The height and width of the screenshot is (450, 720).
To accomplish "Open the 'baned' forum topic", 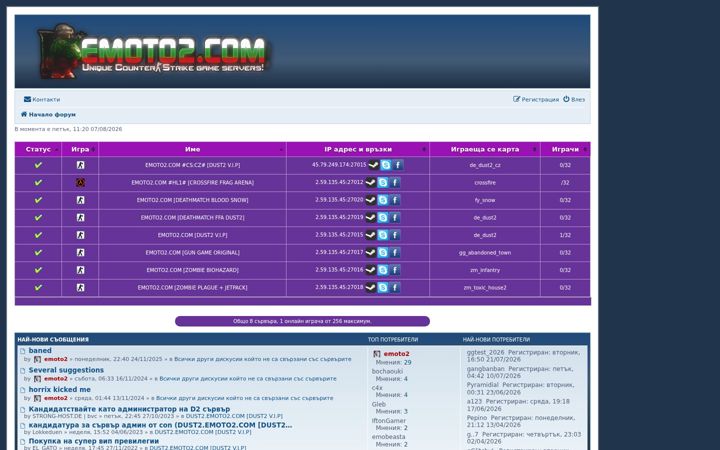I will click(40, 350).
